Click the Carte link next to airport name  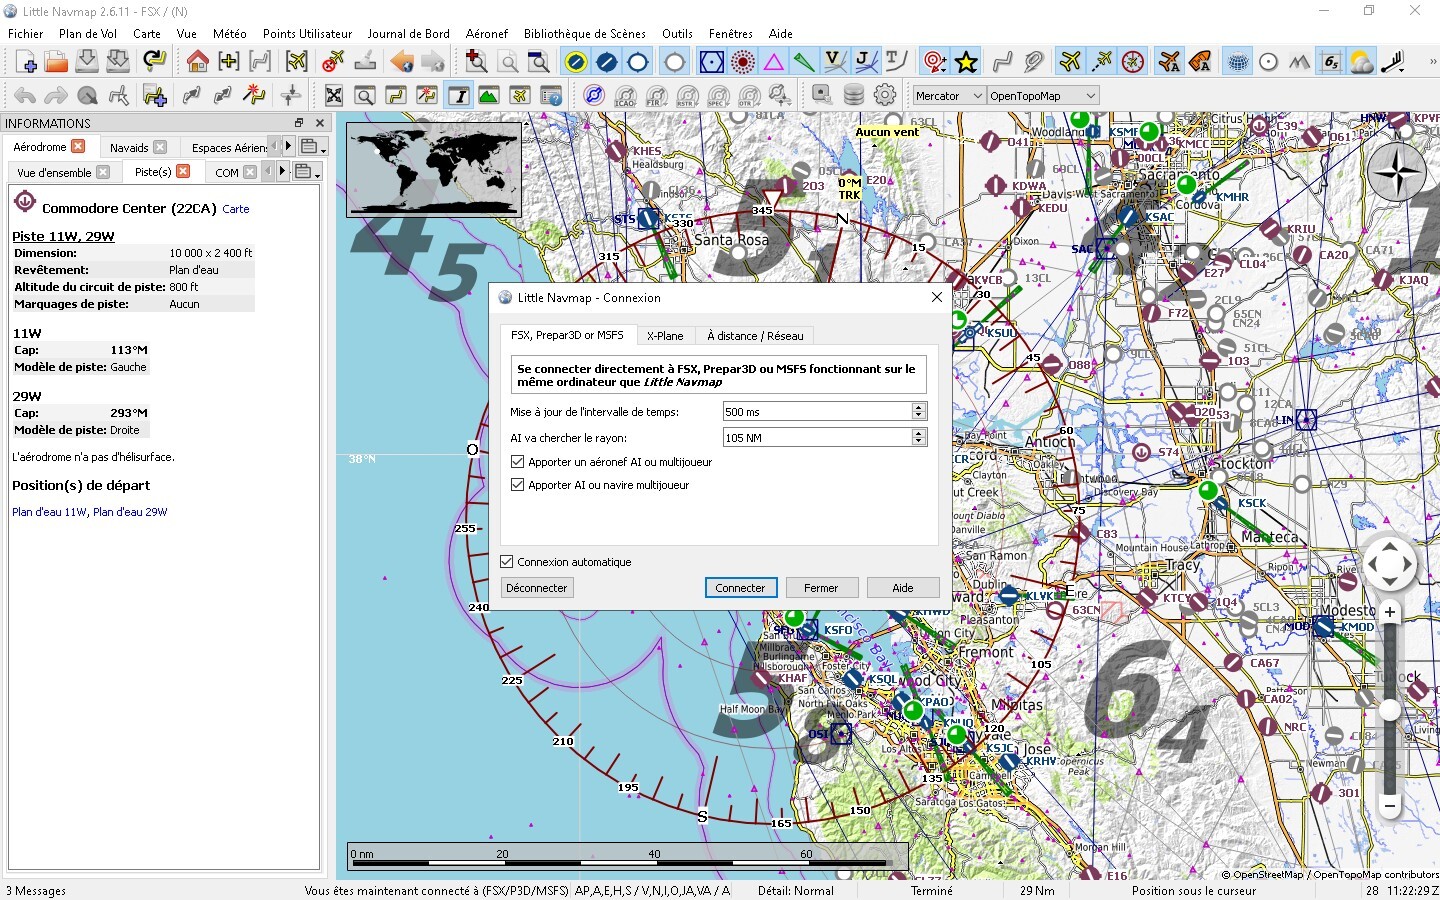(x=236, y=209)
